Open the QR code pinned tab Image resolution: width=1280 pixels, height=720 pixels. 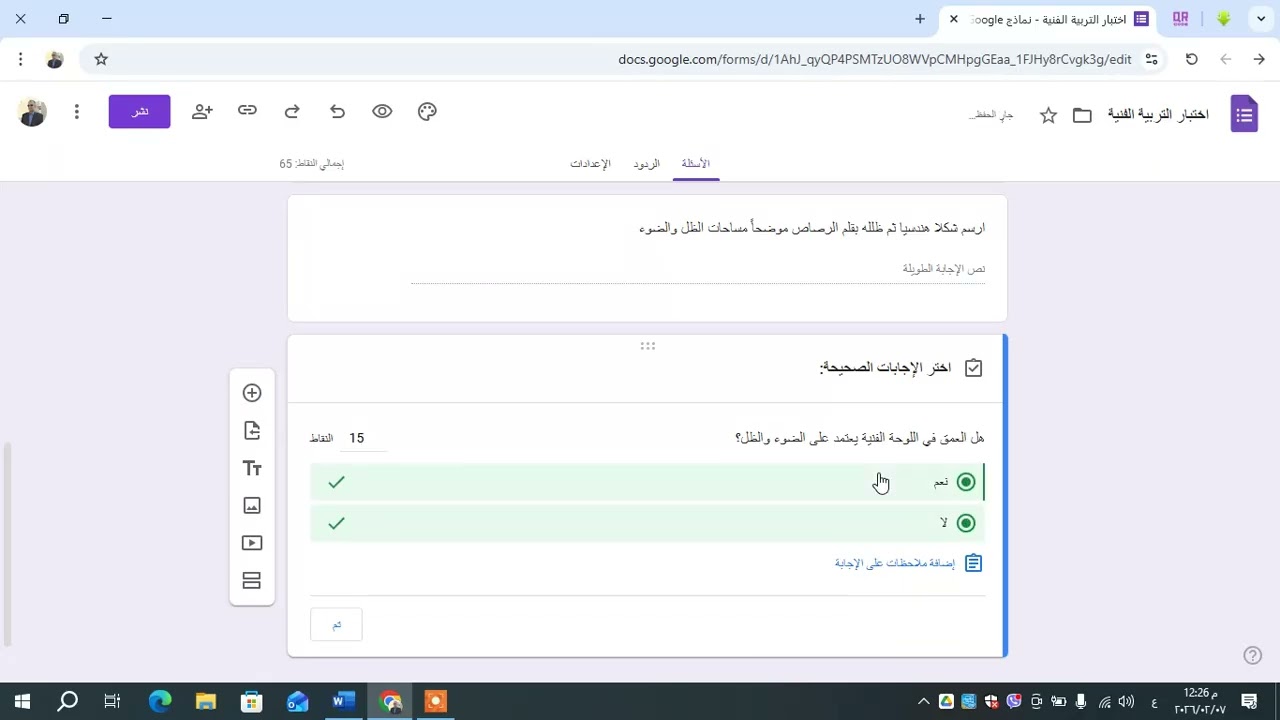coord(1181,19)
